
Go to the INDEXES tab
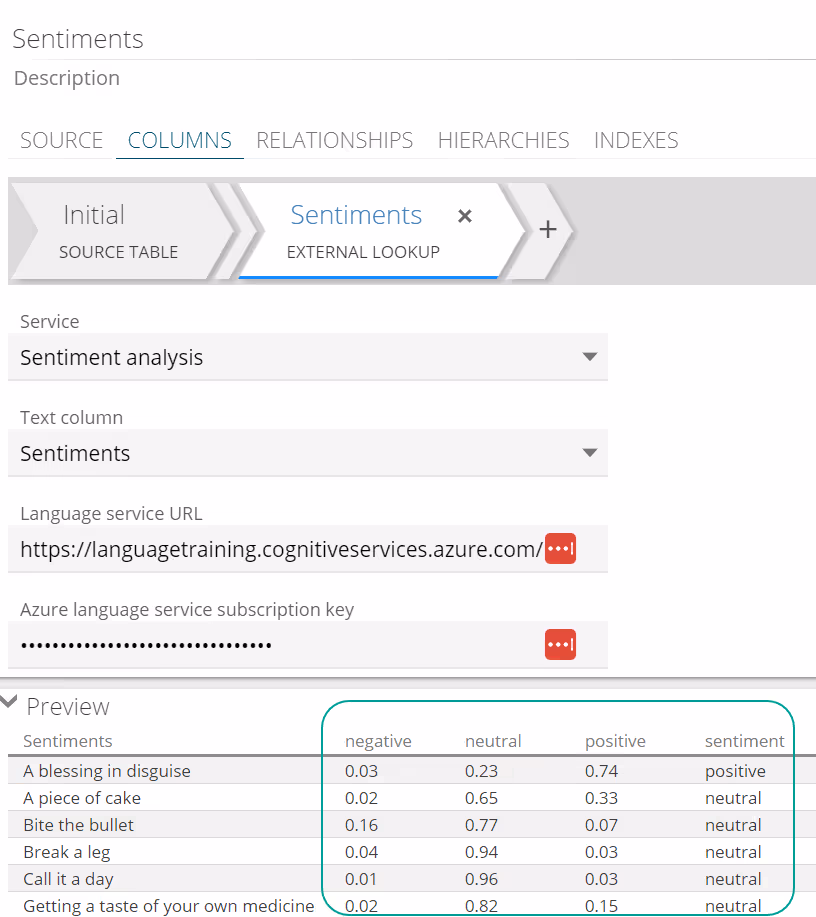pyautogui.click(x=636, y=140)
